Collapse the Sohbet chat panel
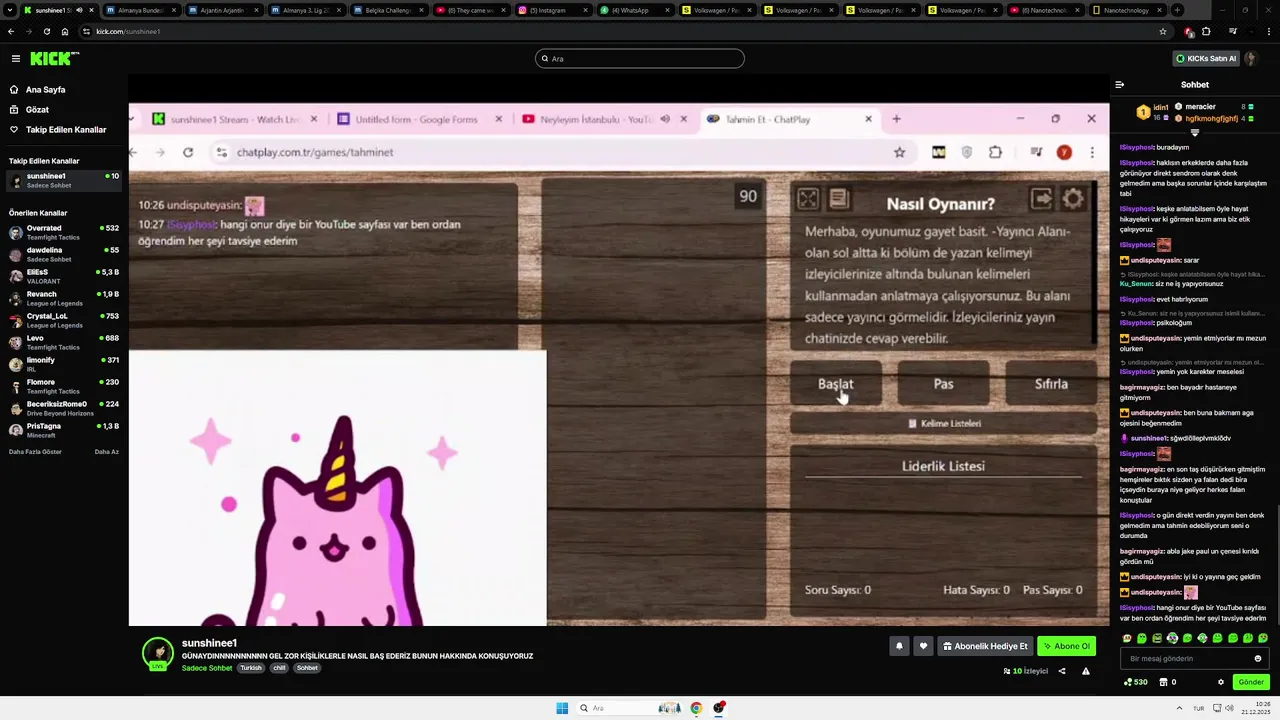Screen dimensions: 1280x720 (x=1120, y=85)
